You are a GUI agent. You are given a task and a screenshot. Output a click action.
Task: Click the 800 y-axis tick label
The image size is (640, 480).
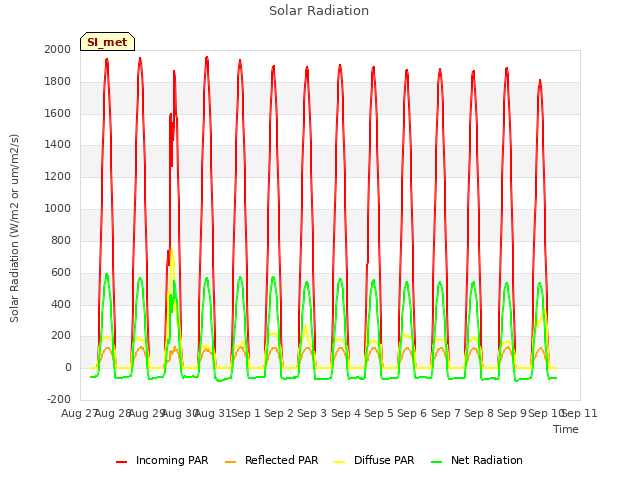tap(61, 240)
